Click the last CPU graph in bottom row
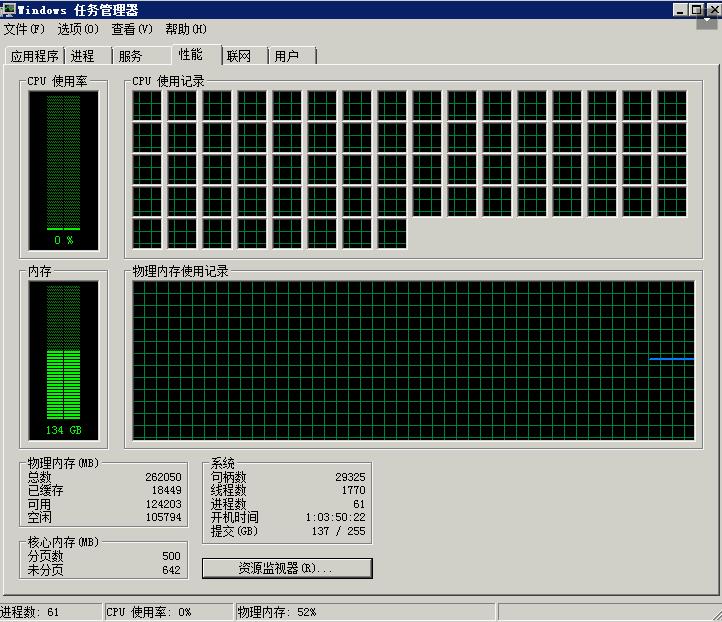The width and height of the screenshot is (722, 622). click(392, 233)
